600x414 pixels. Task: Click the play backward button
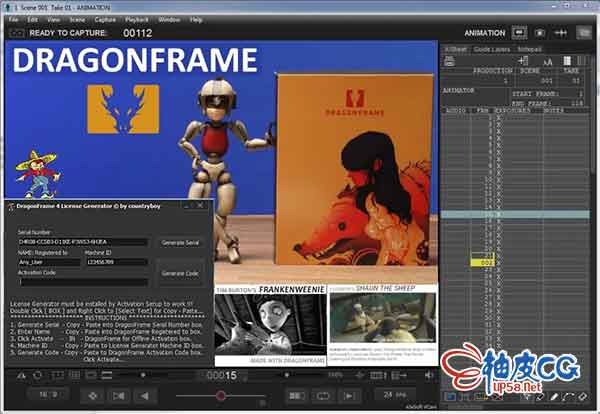pyautogui.click(x=145, y=396)
